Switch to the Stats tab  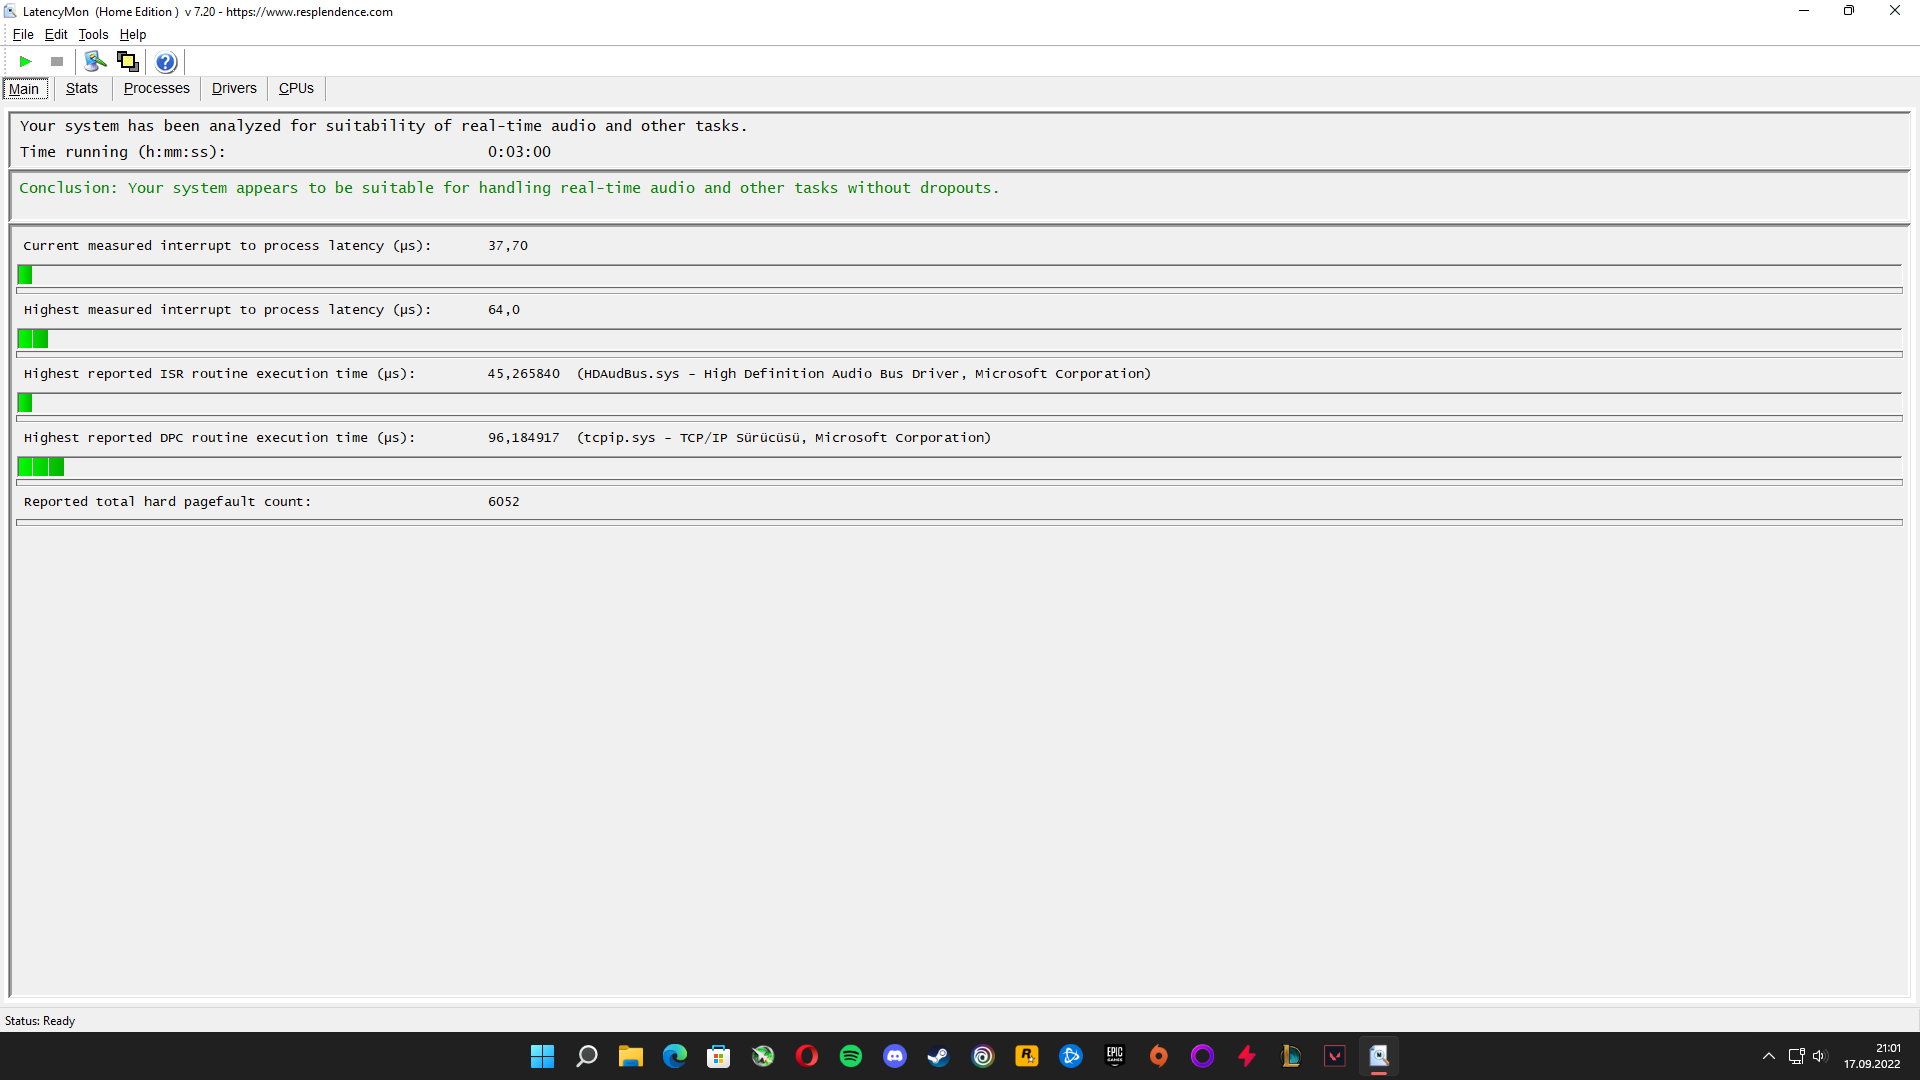tap(82, 88)
